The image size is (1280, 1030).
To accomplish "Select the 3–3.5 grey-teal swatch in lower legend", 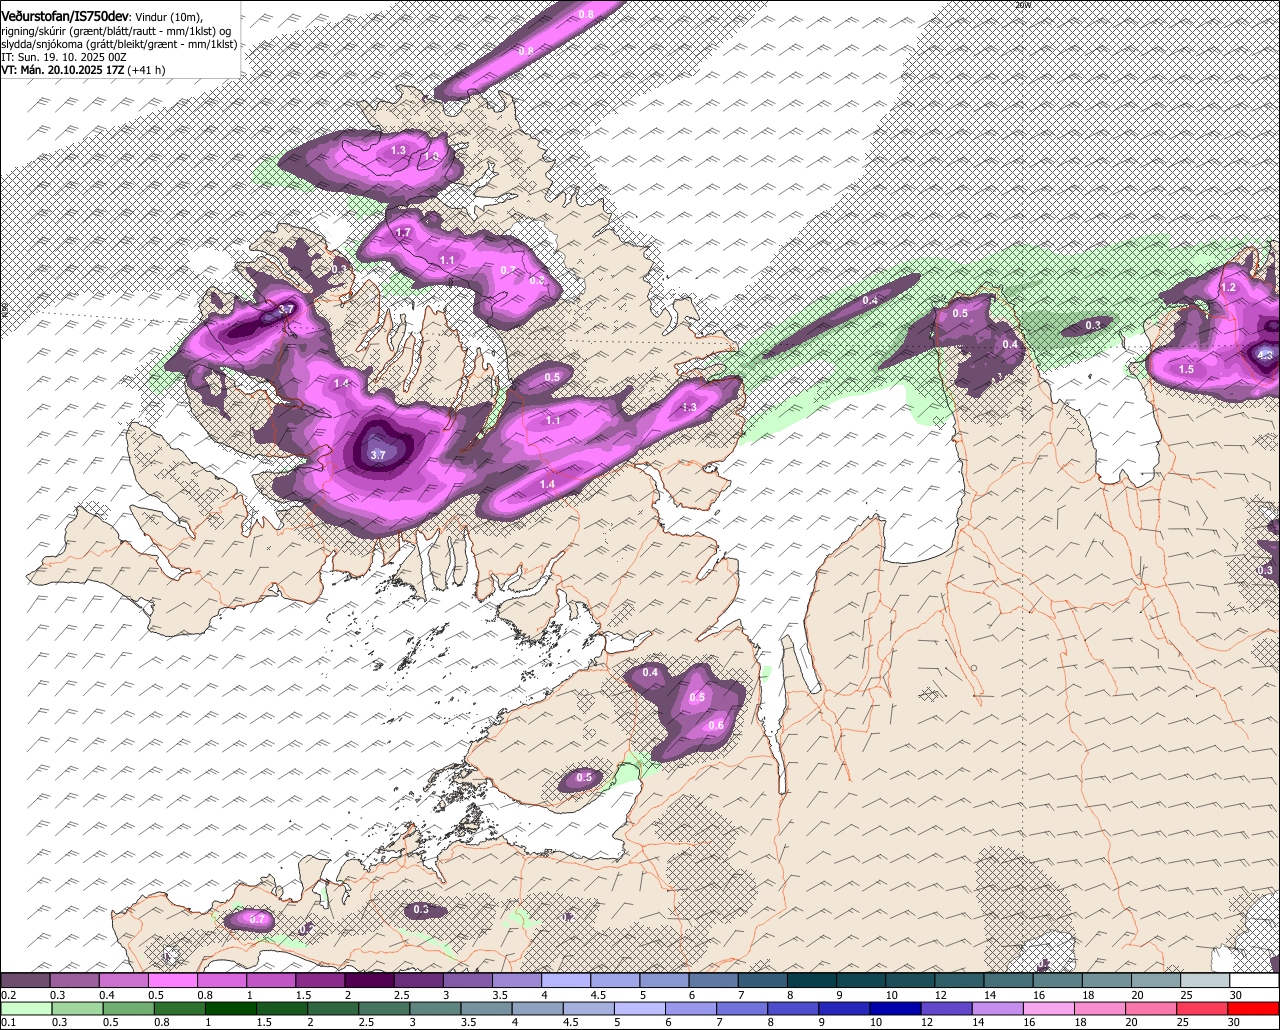I will click(436, 1007).
